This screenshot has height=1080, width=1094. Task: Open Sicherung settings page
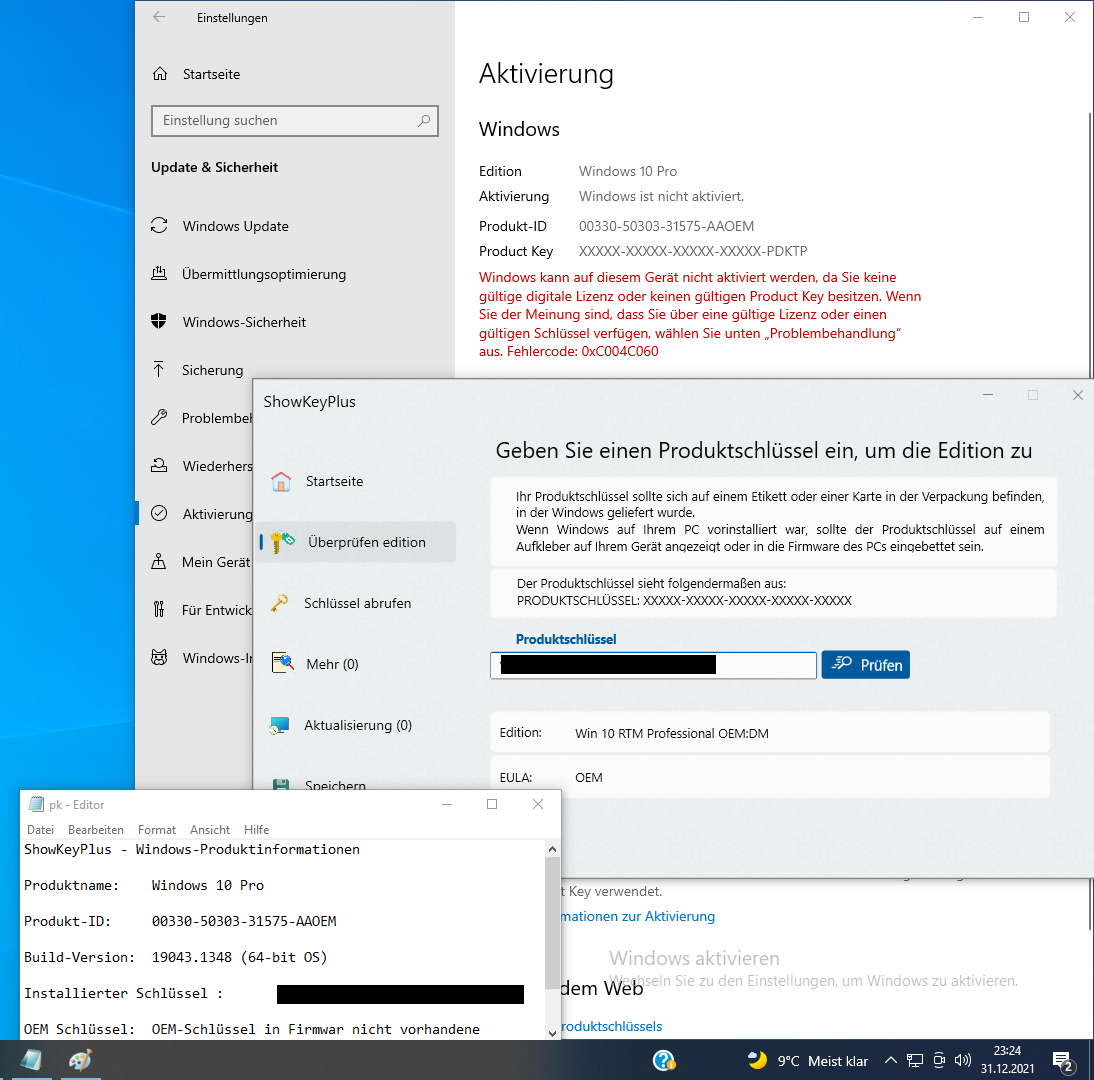coord(212,370)
